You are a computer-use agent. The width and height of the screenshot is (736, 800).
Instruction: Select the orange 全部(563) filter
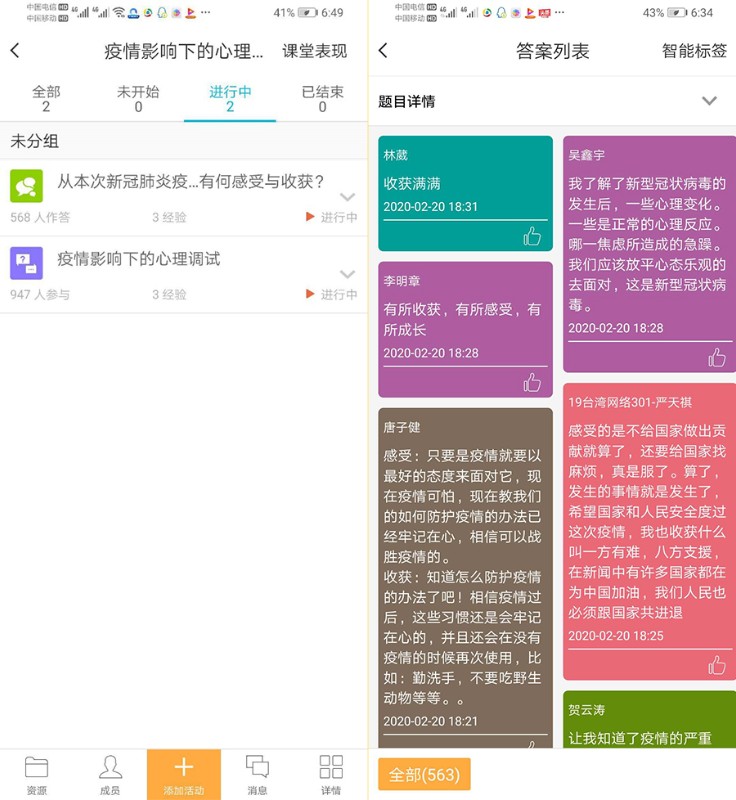(x=424, y=774)
